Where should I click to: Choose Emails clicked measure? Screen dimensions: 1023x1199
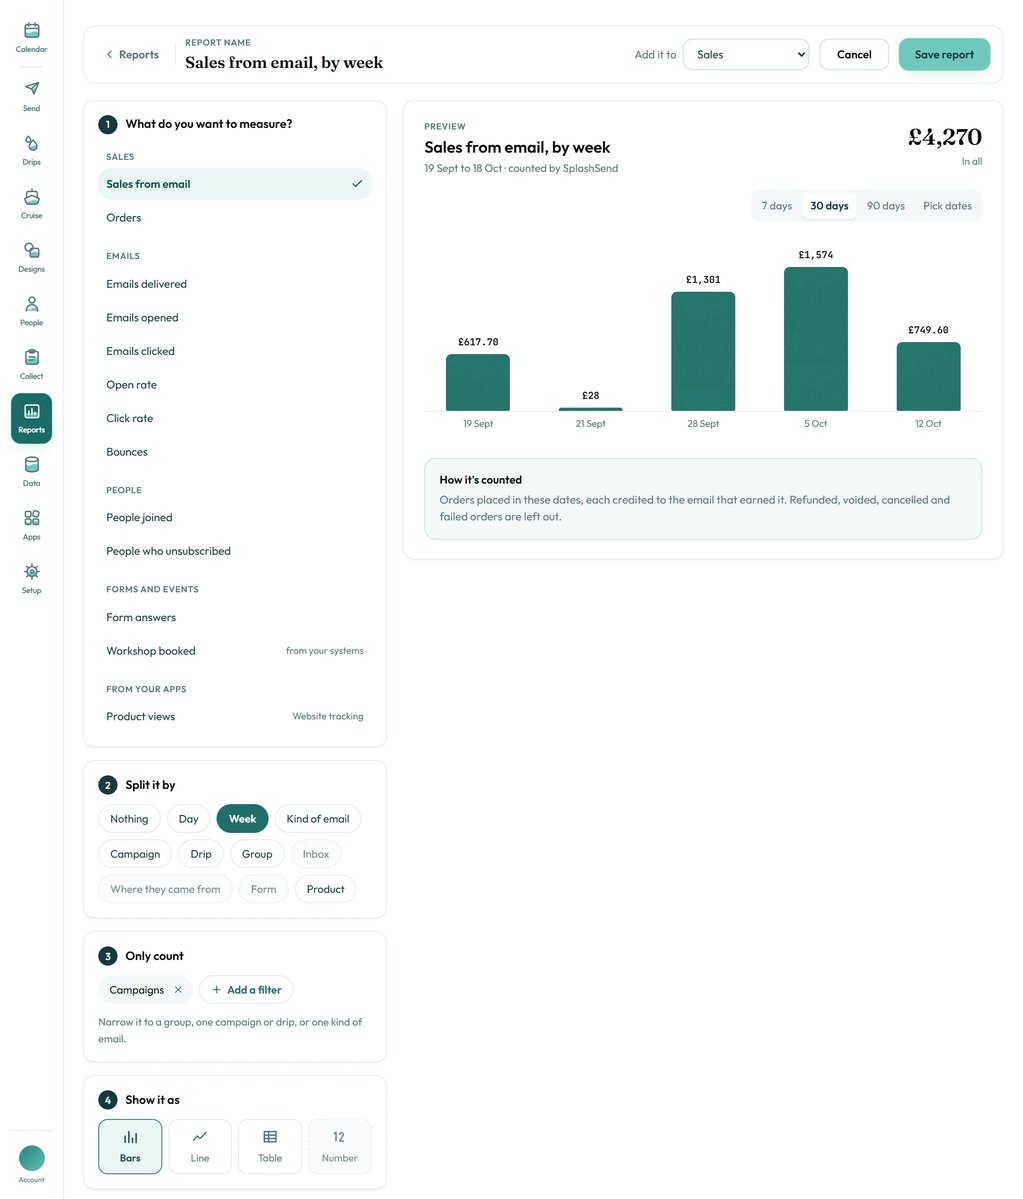[x=235, y=351]
